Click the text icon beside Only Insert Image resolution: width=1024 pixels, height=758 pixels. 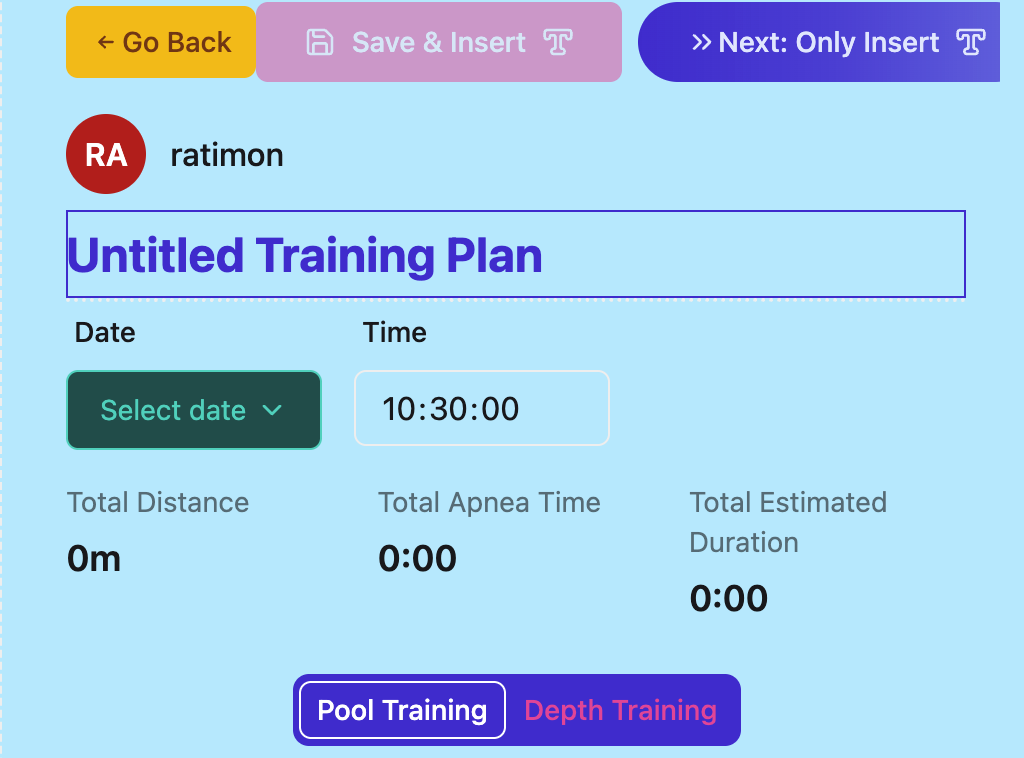971,42
